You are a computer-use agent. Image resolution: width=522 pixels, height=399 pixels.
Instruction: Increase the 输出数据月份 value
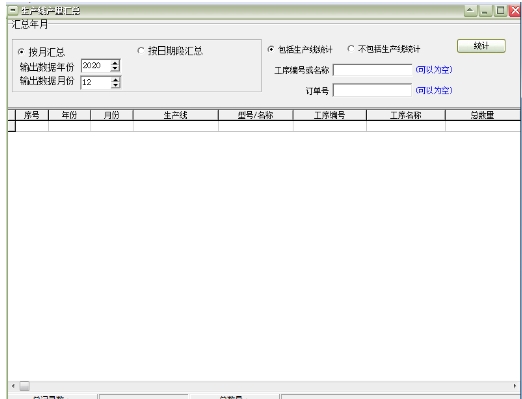coord(115,79)
